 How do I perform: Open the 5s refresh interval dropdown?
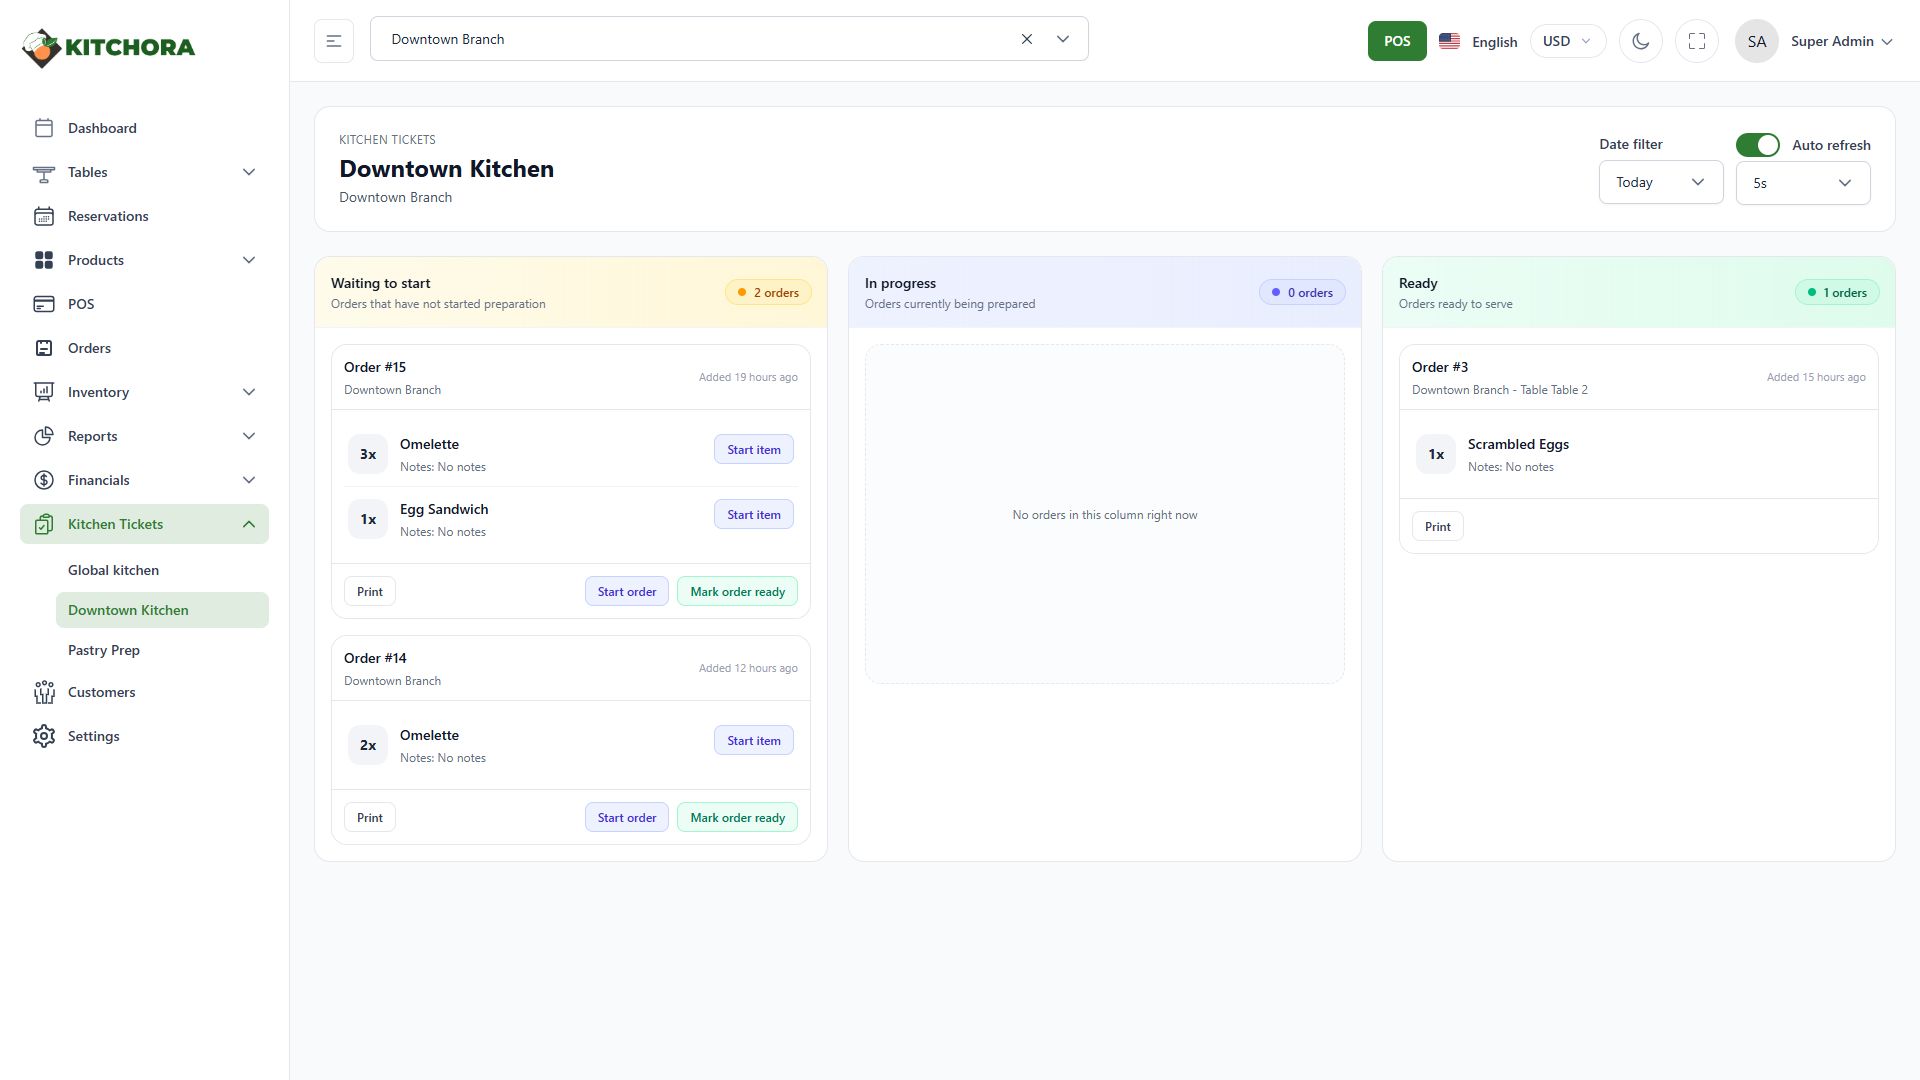(1802, 183)
